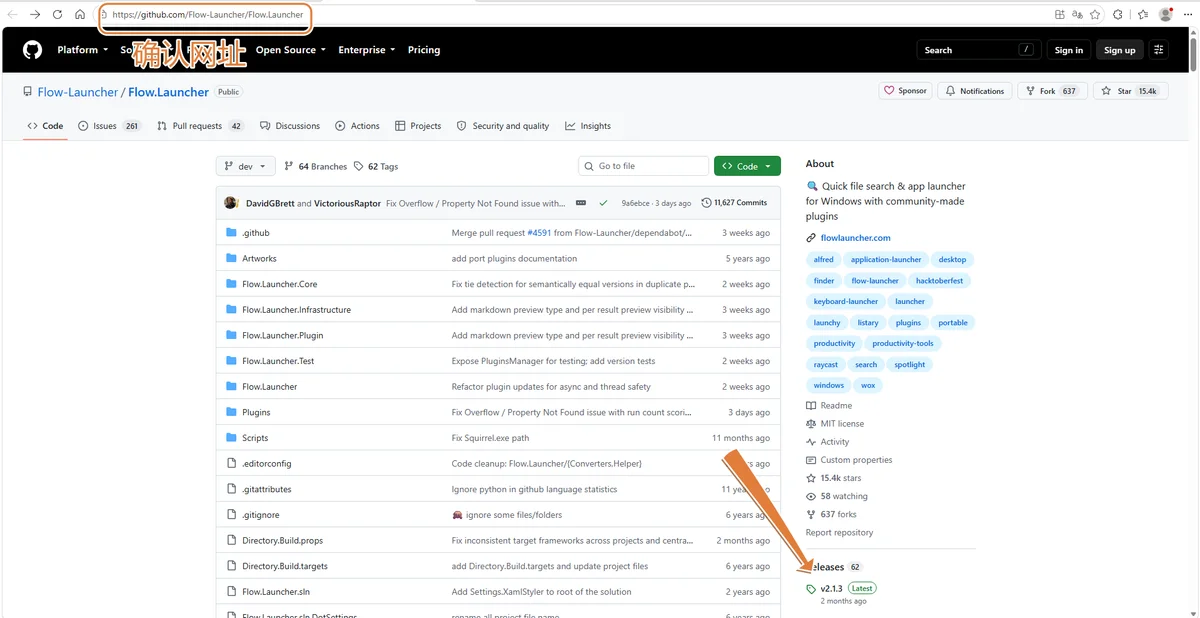Select the Code tab
Screen dimensions: 1200x618
point(45,126)
